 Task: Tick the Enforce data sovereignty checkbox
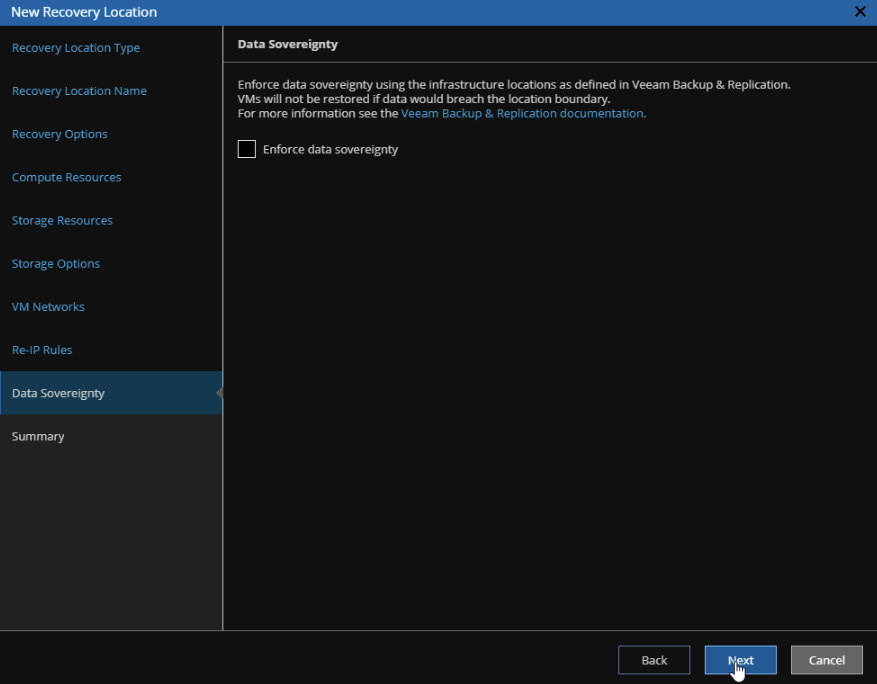pyautogui.click(x=247, y=149)
